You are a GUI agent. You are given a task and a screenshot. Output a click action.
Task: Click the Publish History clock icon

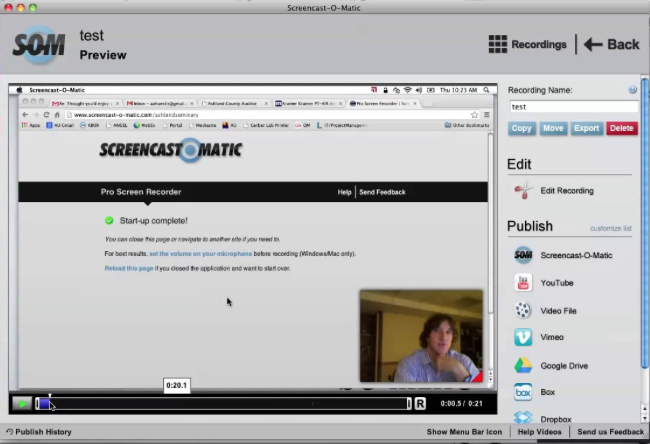[9, 432]
